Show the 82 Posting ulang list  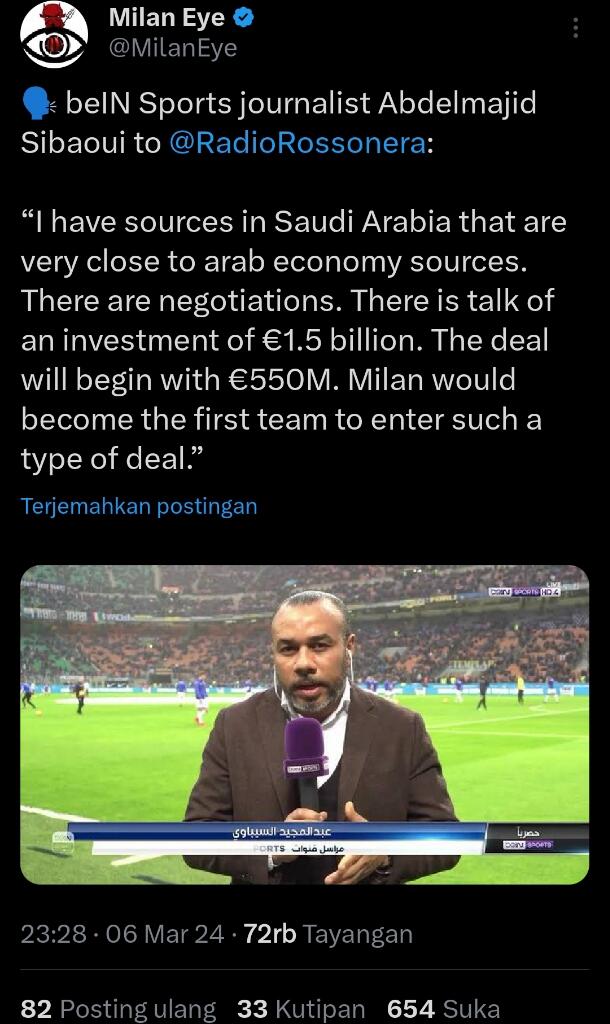coord(118,1008)
